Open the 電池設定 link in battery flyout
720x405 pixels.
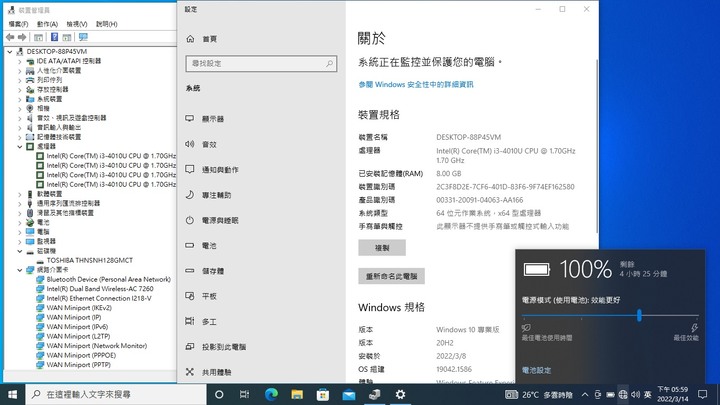tap(537, 370)
